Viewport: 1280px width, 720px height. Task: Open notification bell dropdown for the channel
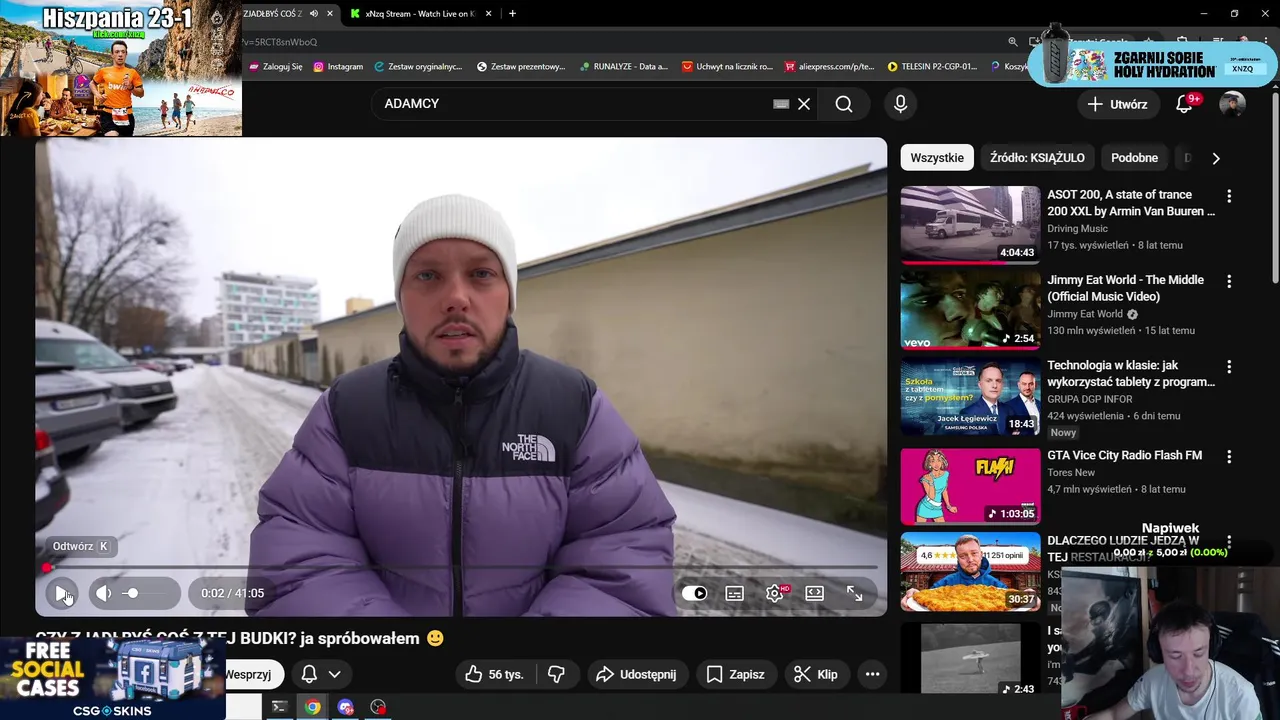[321, 674]
